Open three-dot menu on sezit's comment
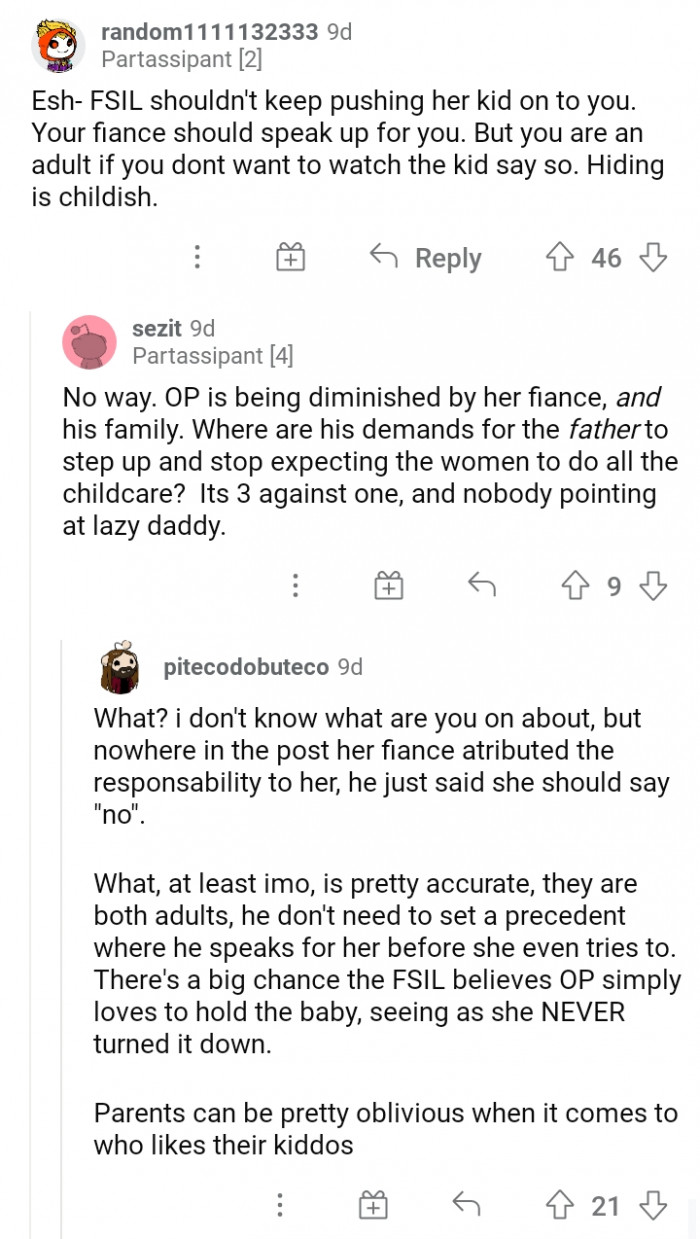Screen dimensions: 700x1239 point(295,585)
